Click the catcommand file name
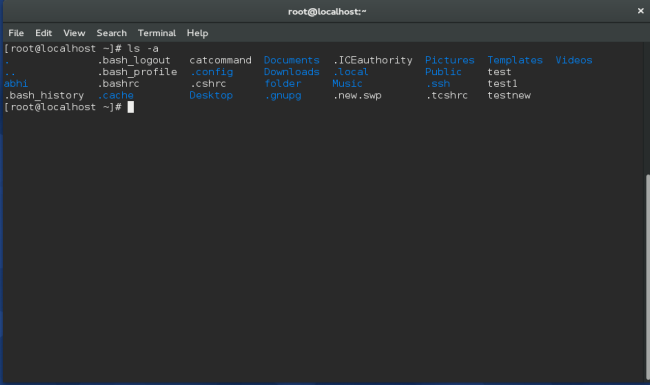The width and height of the screenshot is (650, 385). click(x=221, y=60)
